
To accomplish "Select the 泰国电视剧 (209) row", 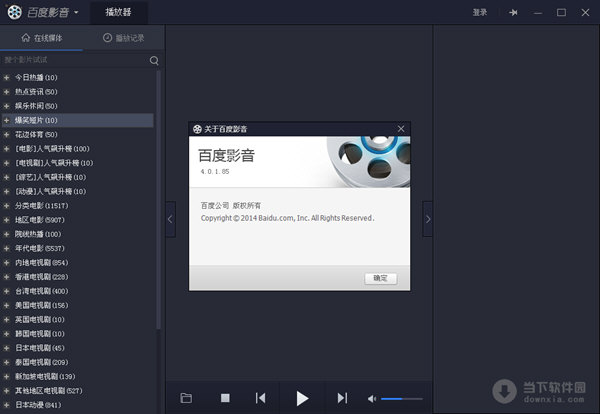I will pos(78,362).
